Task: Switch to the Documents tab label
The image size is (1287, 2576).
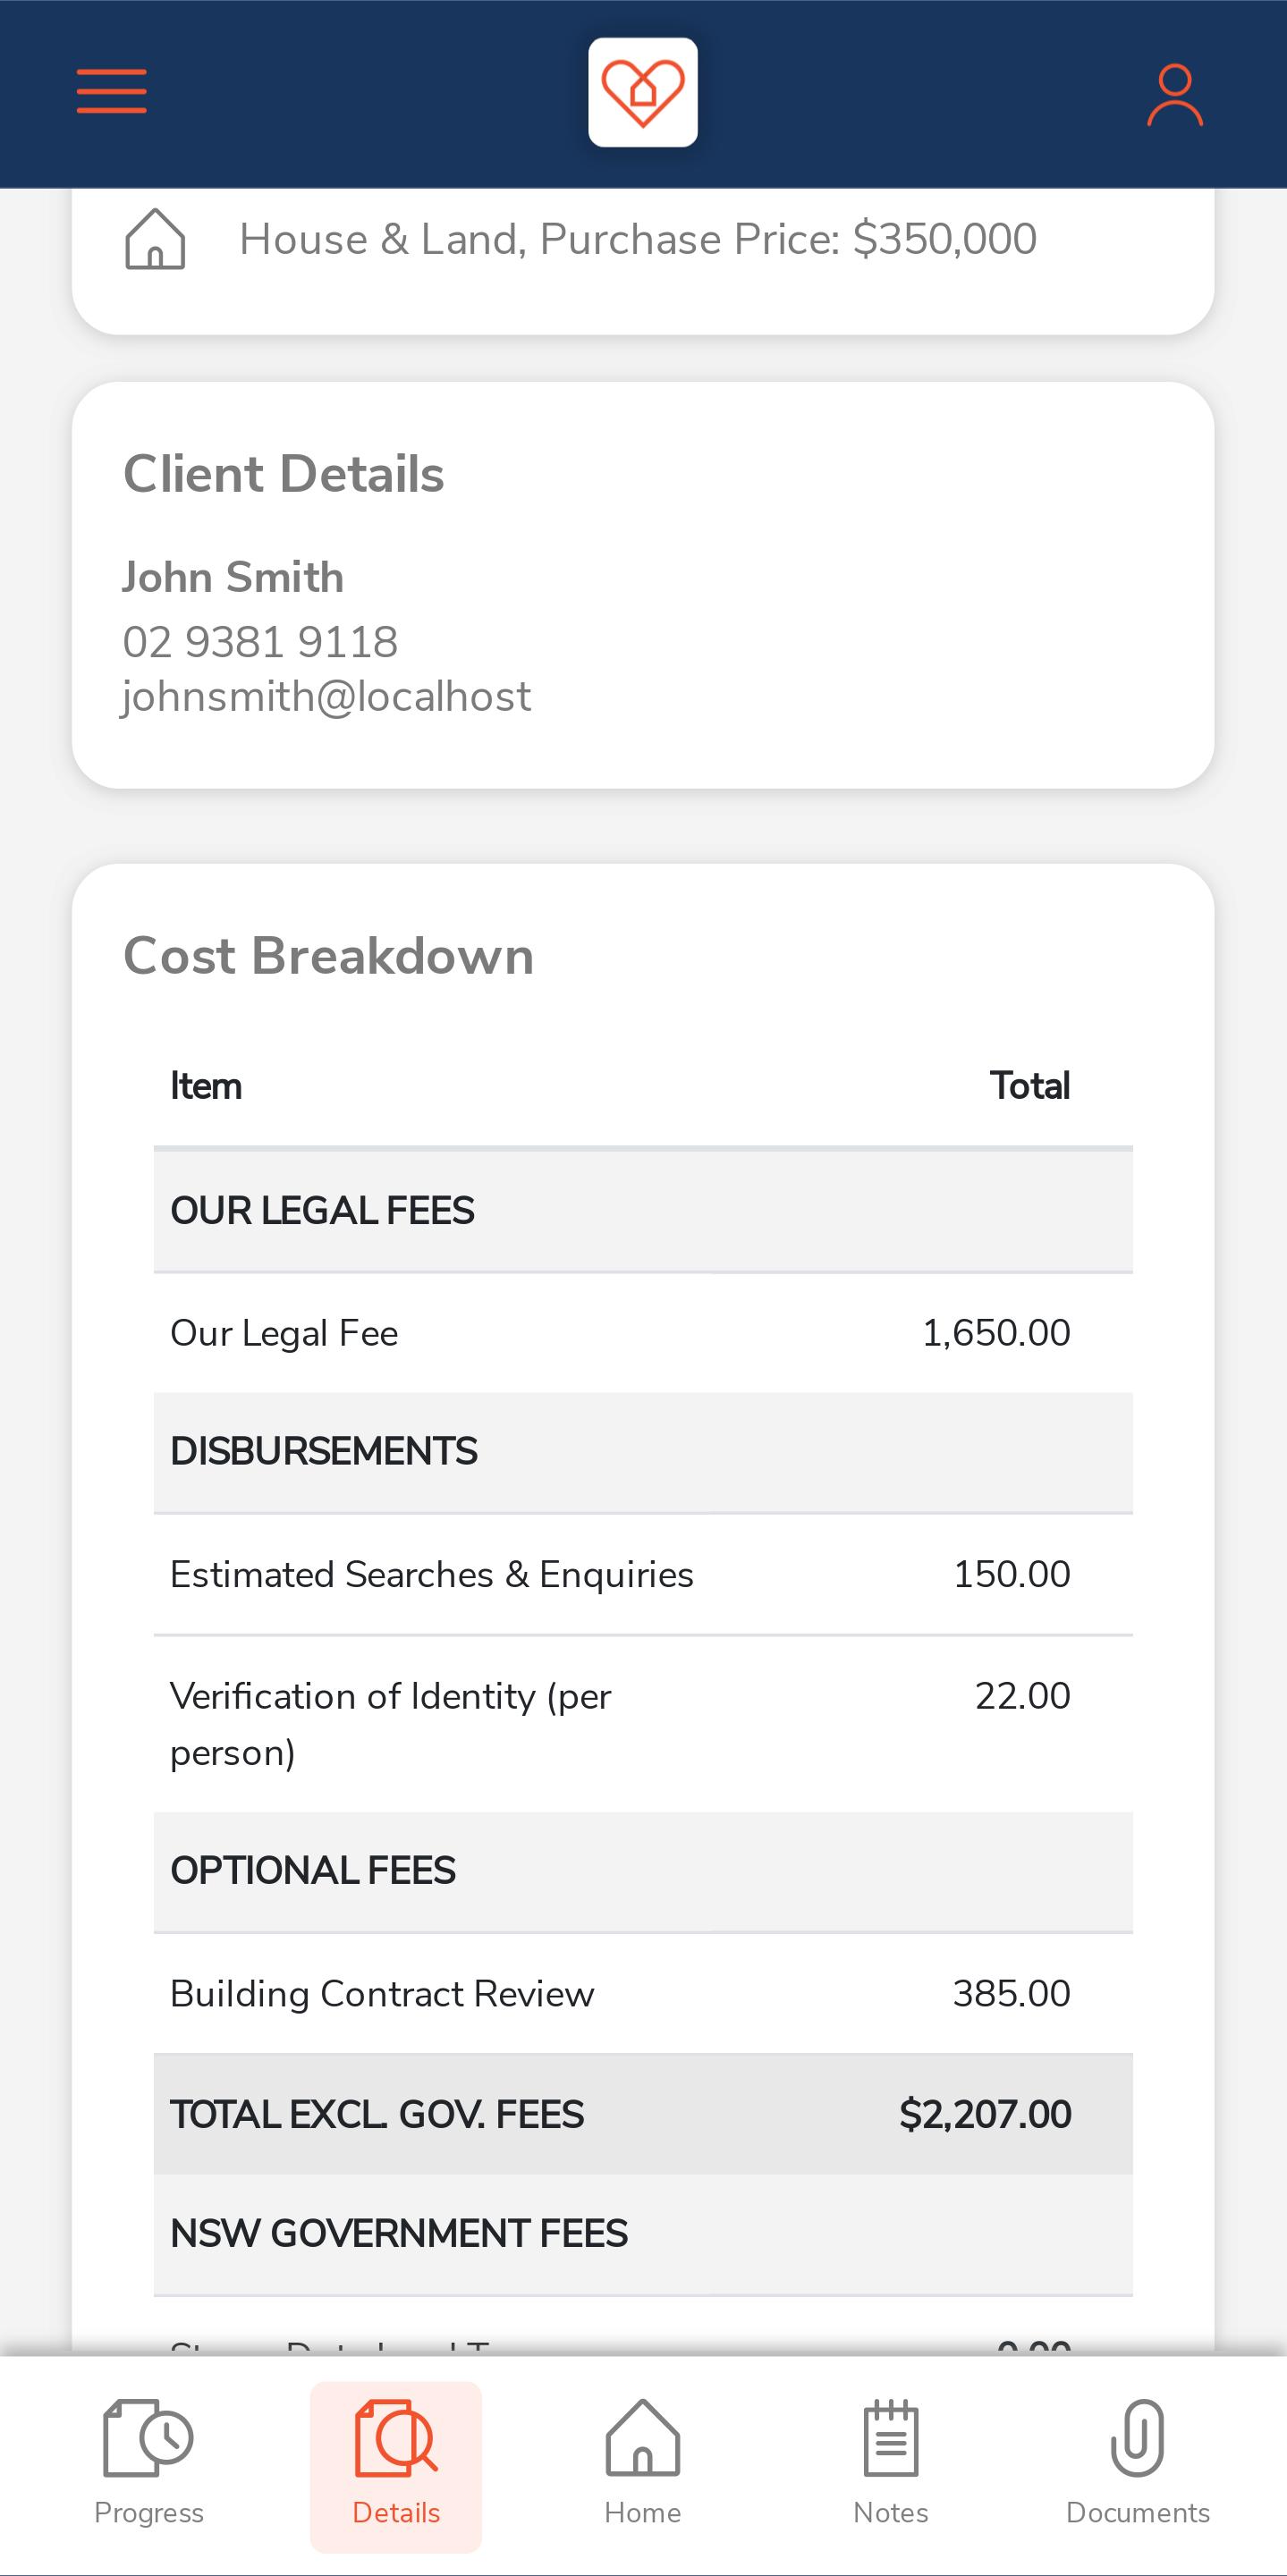Action: 1138,2513
